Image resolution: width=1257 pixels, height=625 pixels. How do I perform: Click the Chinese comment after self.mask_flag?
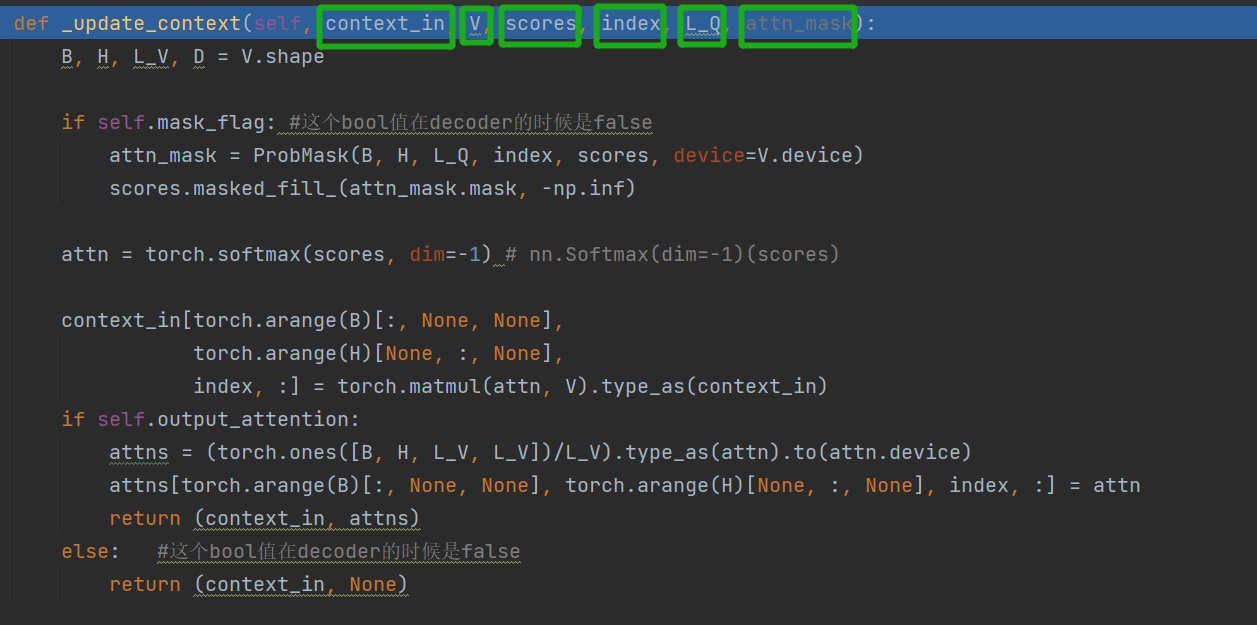pyautogui.click(x=470, y=123)
